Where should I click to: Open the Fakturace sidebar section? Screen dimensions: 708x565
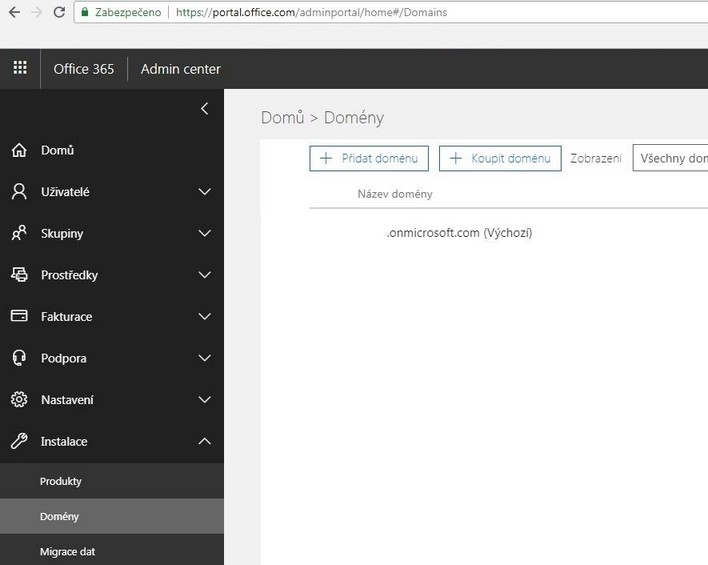tap(112, 316)
